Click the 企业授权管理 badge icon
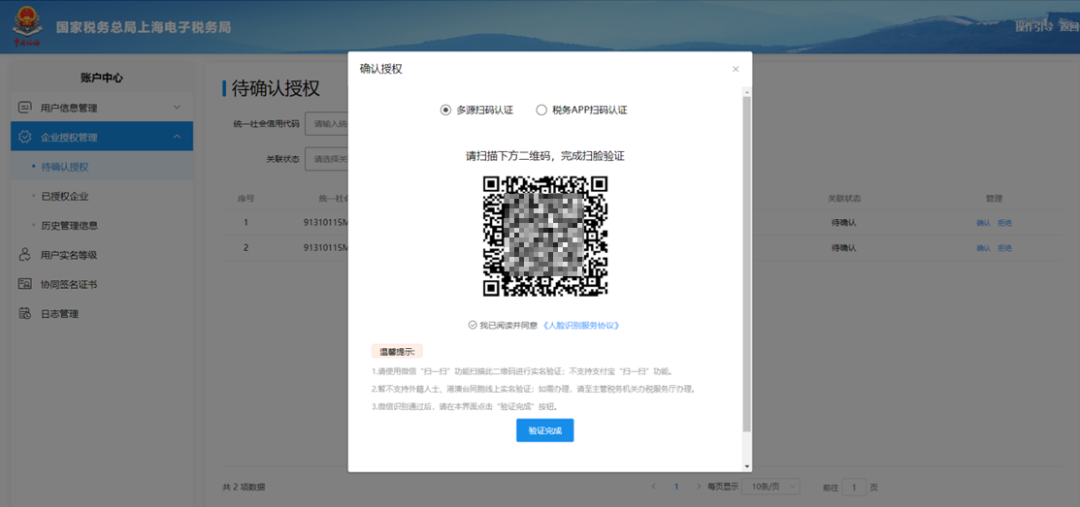The width and height of the screenshot is (1080, 507). pos(25,136)
